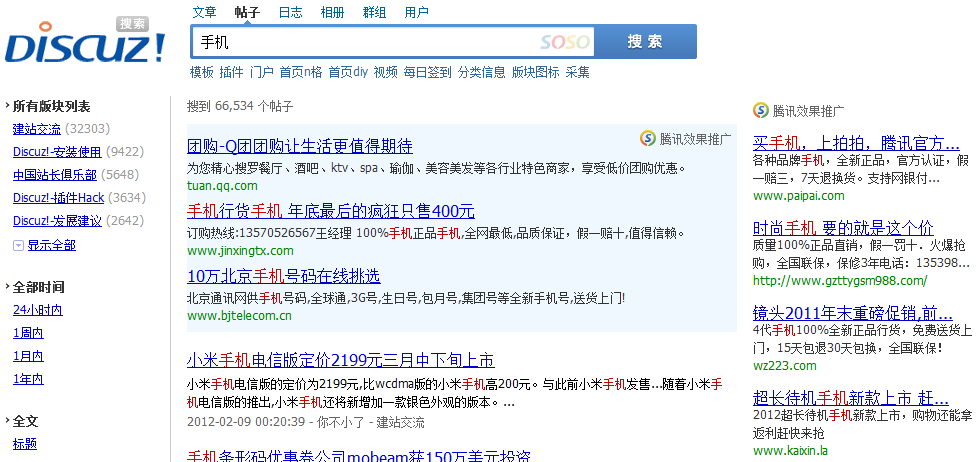Click the 腾讯效果推广 icon above the right ads
This screenshot has width=980, height=462.
click(x=761, y=111)
